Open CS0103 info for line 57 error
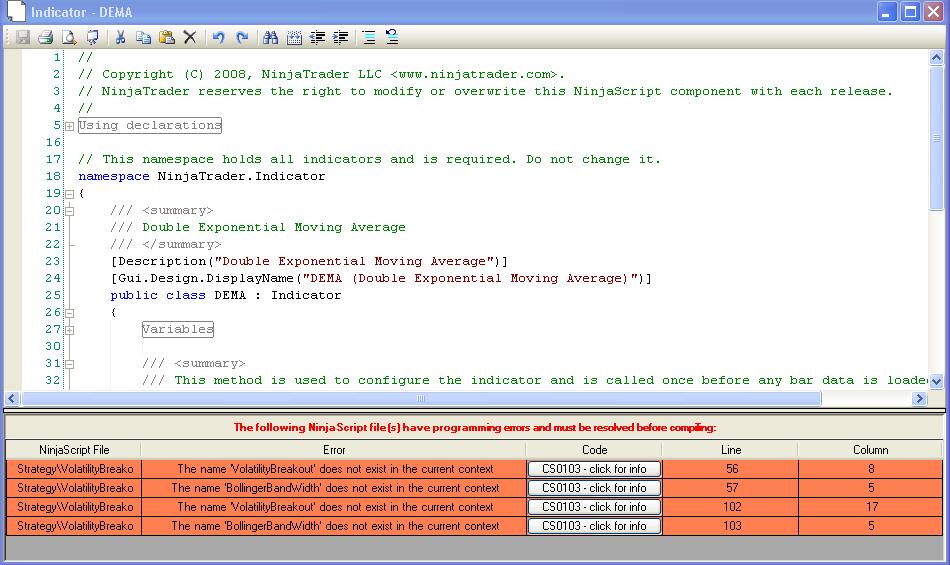Viewport: 950px width, 565px height. pos(594,487)
